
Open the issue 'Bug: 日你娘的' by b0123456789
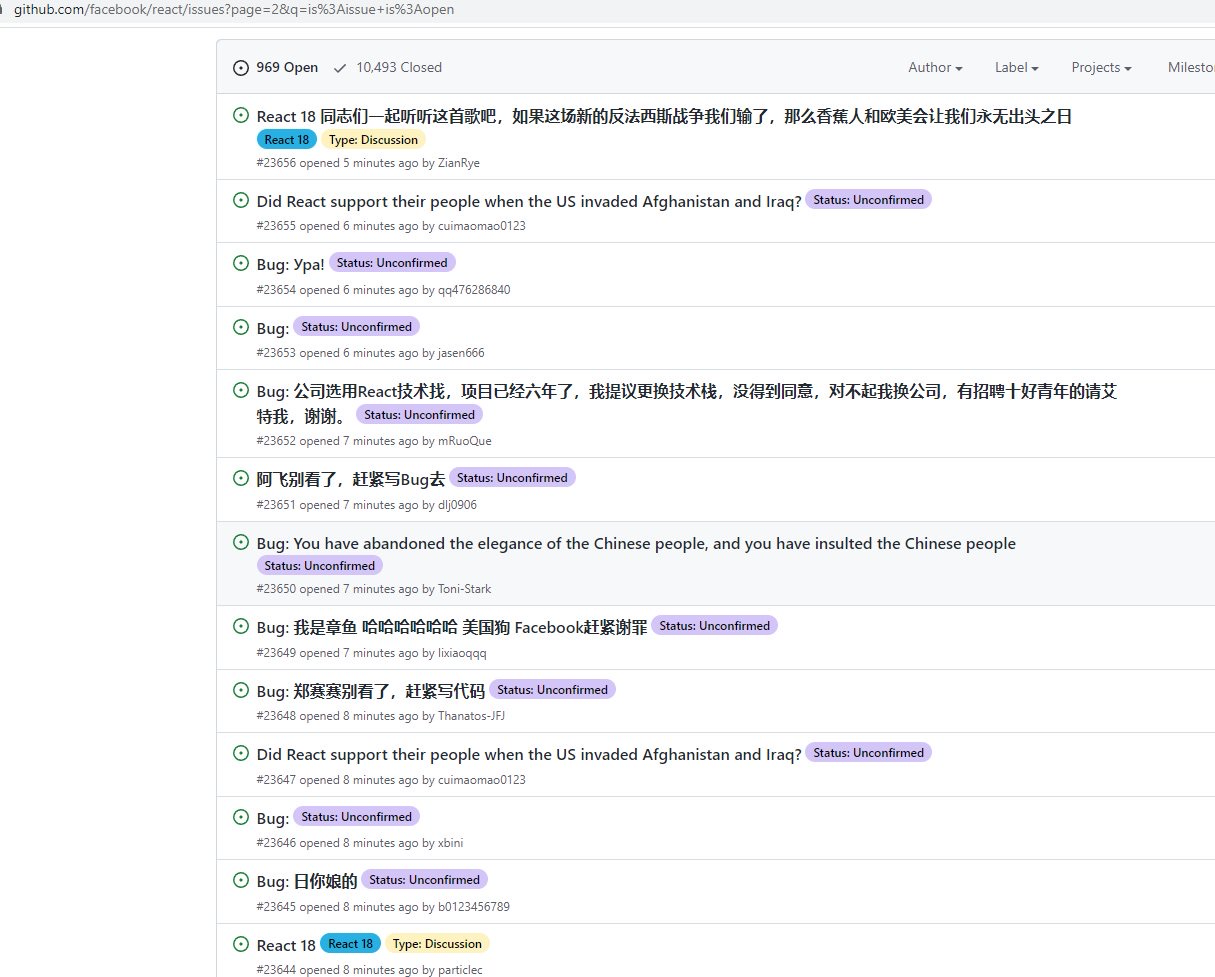pos(307,881)
